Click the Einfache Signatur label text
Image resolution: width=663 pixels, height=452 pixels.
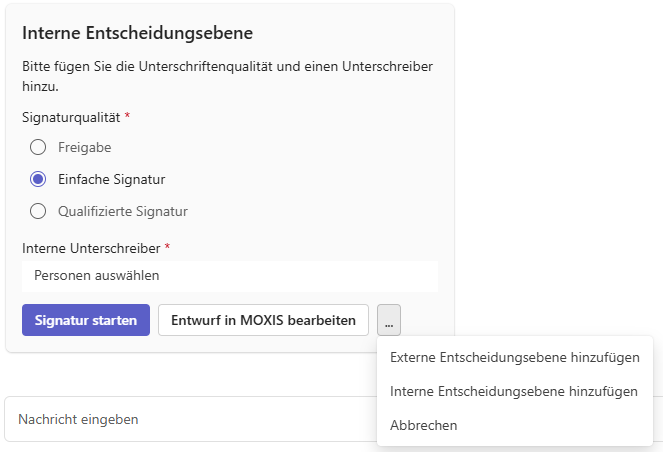[x=111, y=179]
